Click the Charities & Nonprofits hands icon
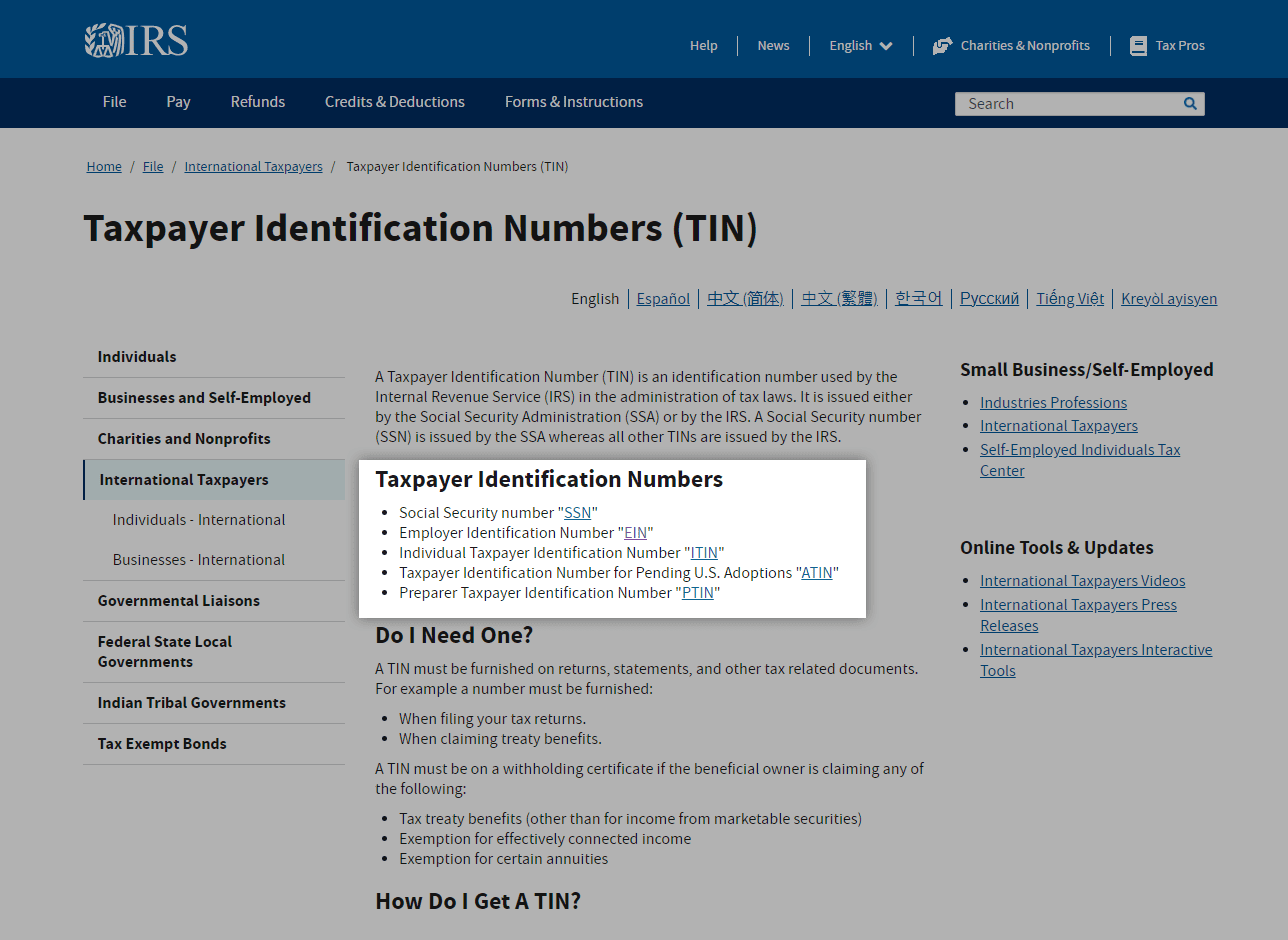This screenshot has height=940, width=1288. pyautogui.click(x=942, y=46)
